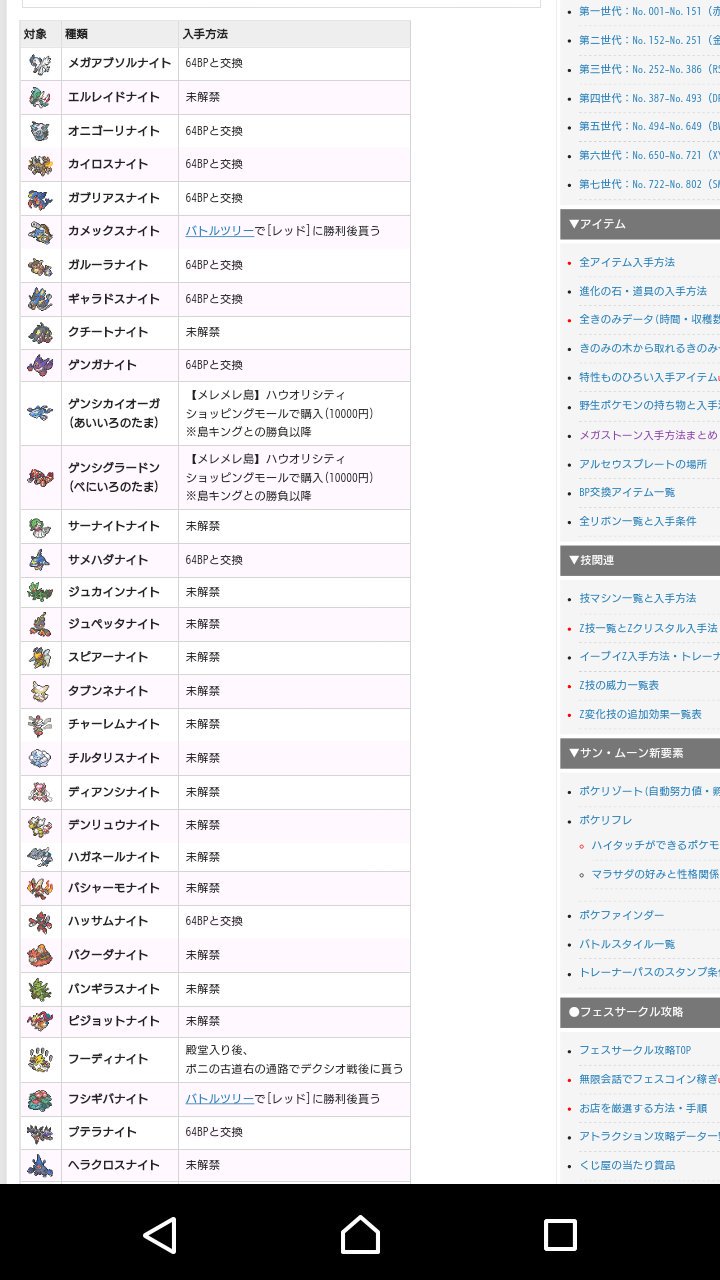Click the フーディナイト Pokémon sprite

pyautogui.click(x=40, y=1059)
